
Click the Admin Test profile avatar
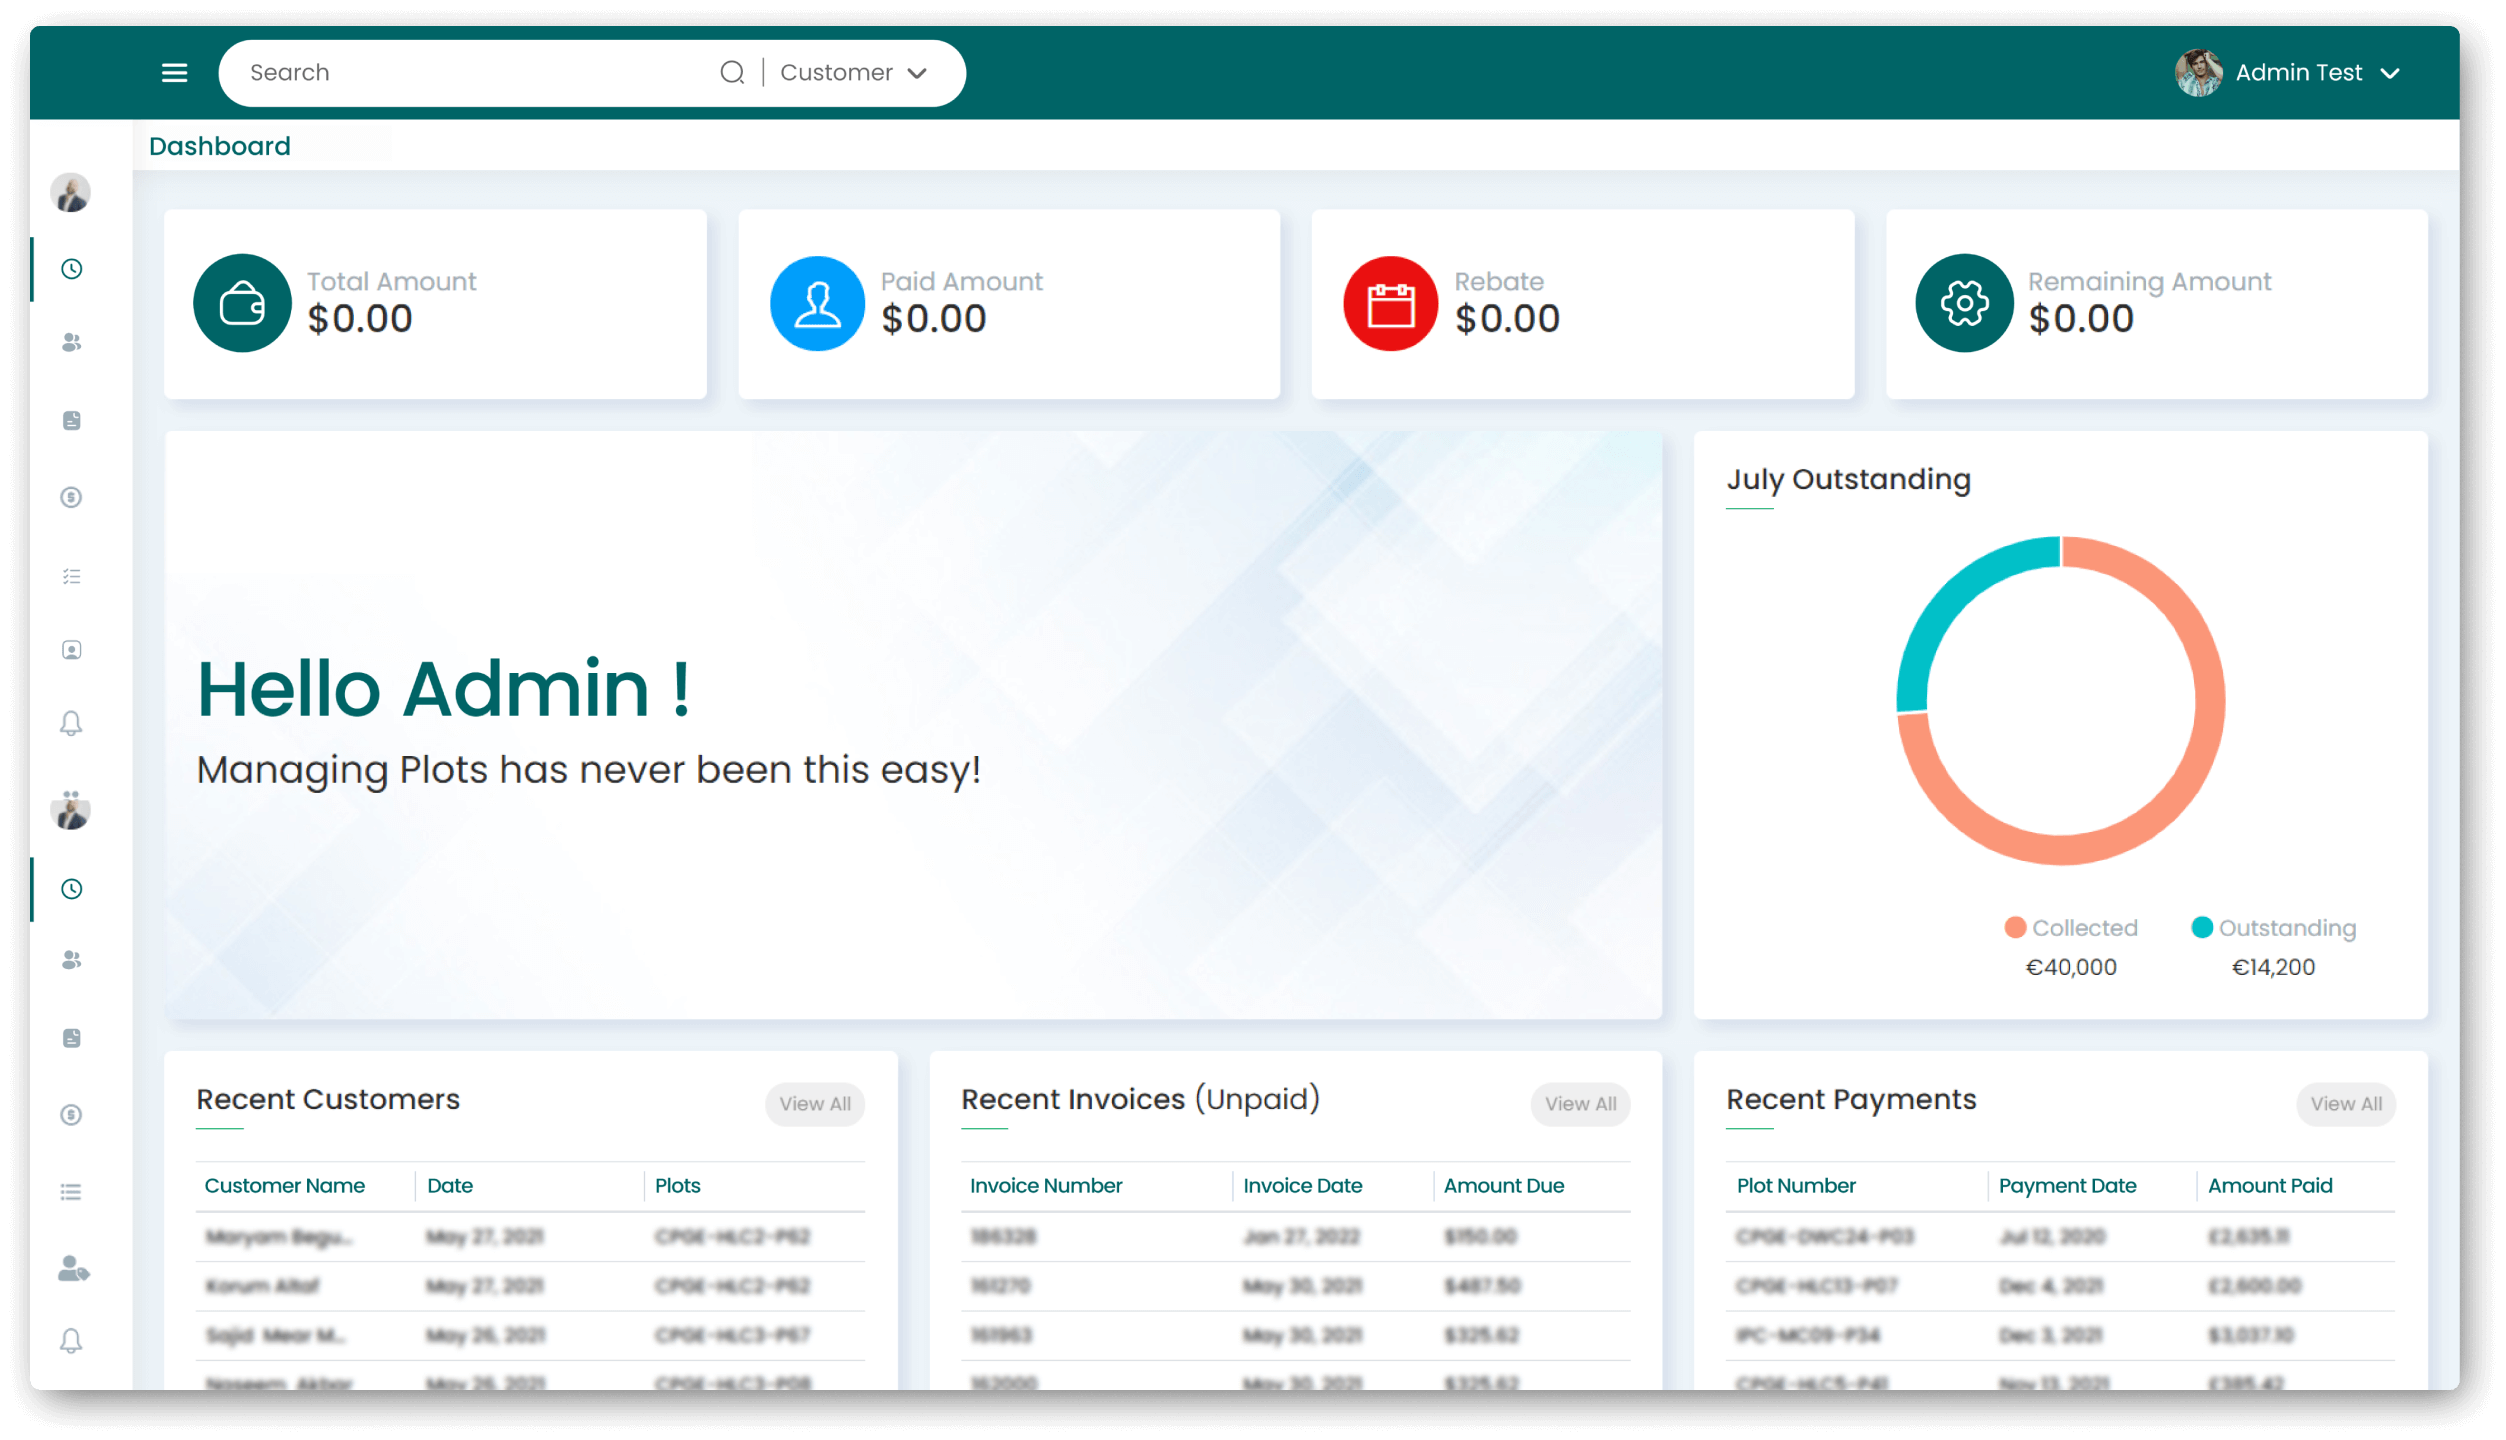click(x=2198, y=73)
